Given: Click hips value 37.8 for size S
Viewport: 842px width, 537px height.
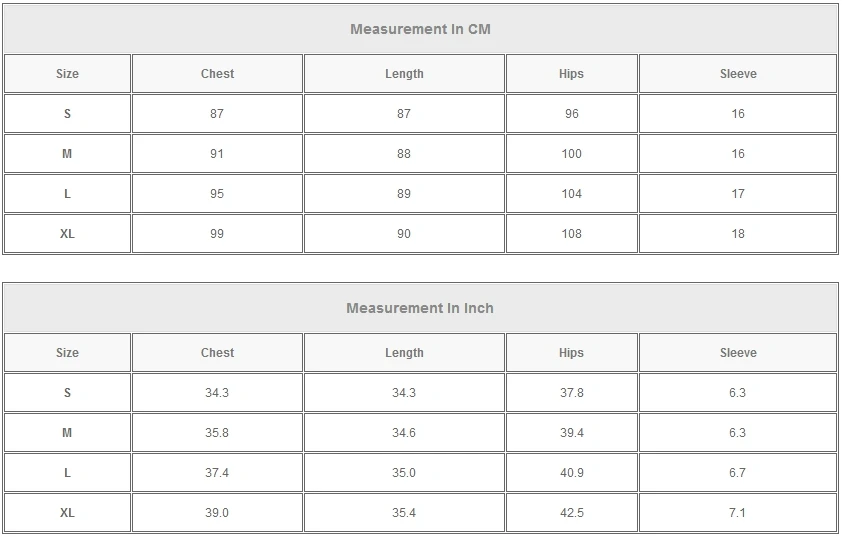Looking at the screenshot, I should [x=571, y=393].
